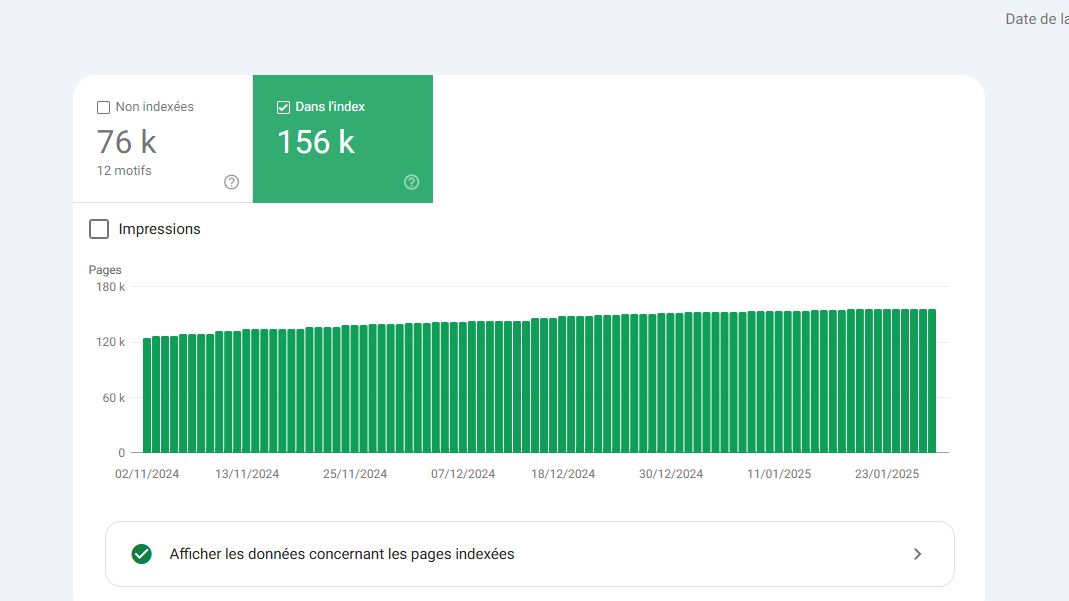1069x601 pixels.
Task: Open Afficher les données concernant les pages indexées
Action: (x=530, y=554)
